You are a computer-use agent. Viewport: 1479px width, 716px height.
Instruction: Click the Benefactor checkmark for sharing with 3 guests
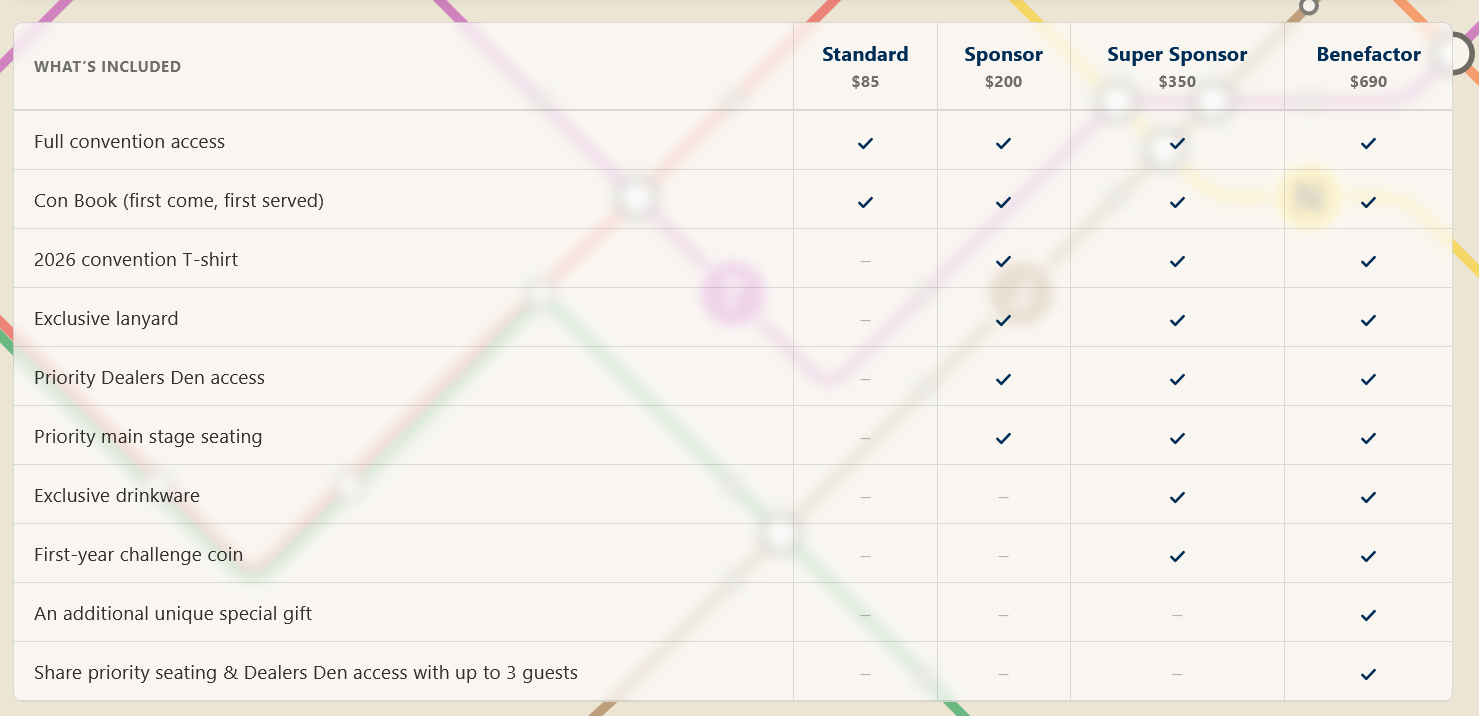1368,674
